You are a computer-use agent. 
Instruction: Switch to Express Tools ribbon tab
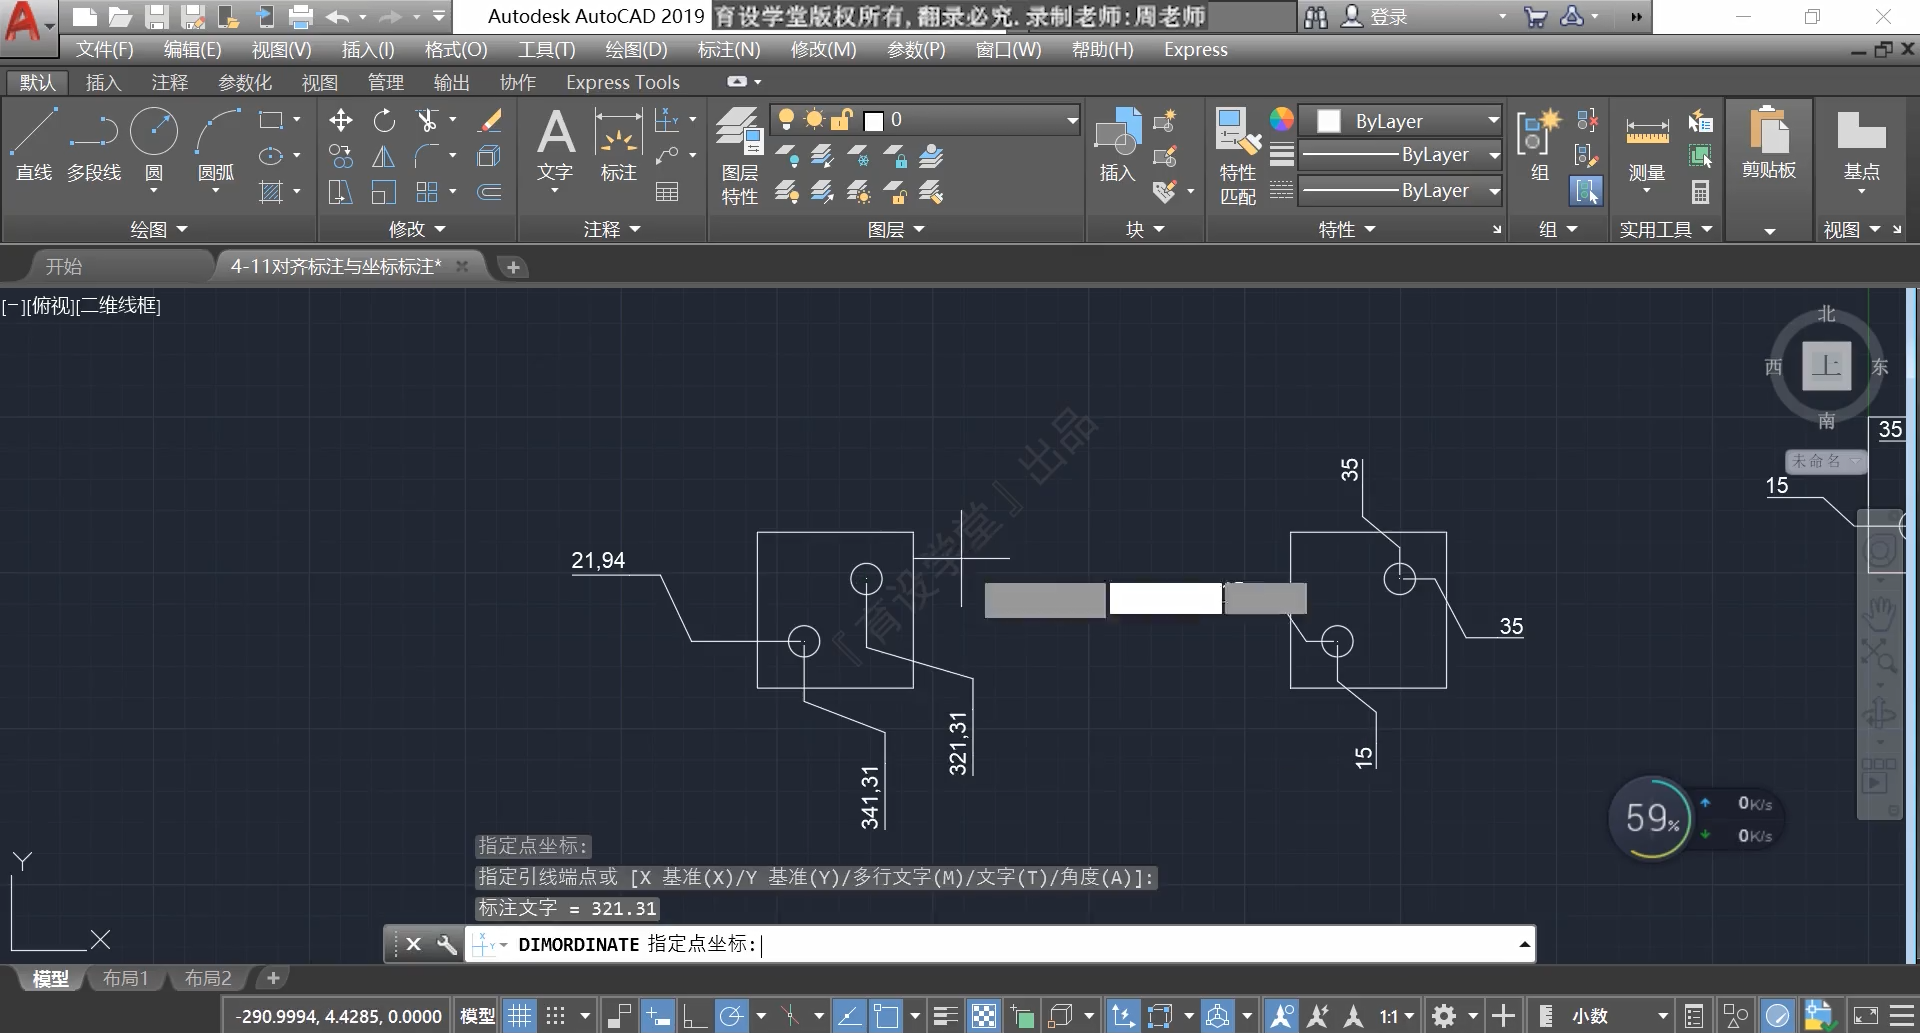tap(622, 82)
